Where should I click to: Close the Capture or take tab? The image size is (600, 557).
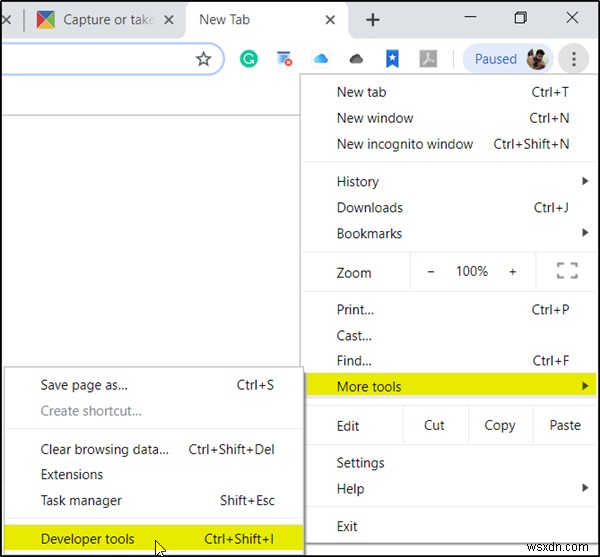pyautogui.click(x=169, y=20)
